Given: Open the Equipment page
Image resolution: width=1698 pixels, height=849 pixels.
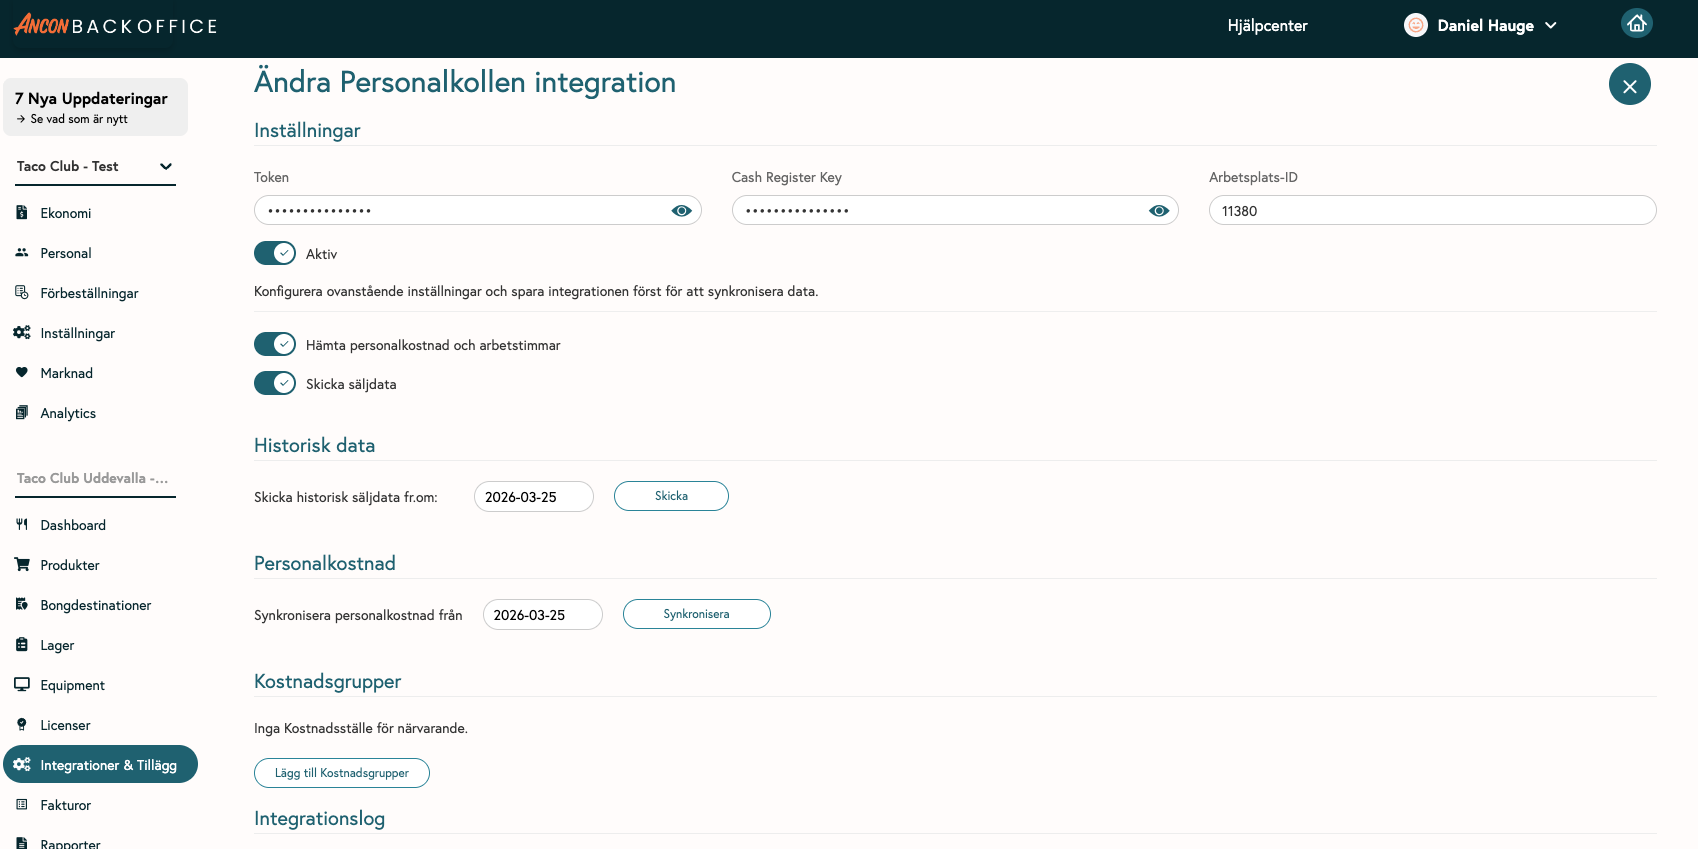Looking at the screenshot, I should point(73,685).
